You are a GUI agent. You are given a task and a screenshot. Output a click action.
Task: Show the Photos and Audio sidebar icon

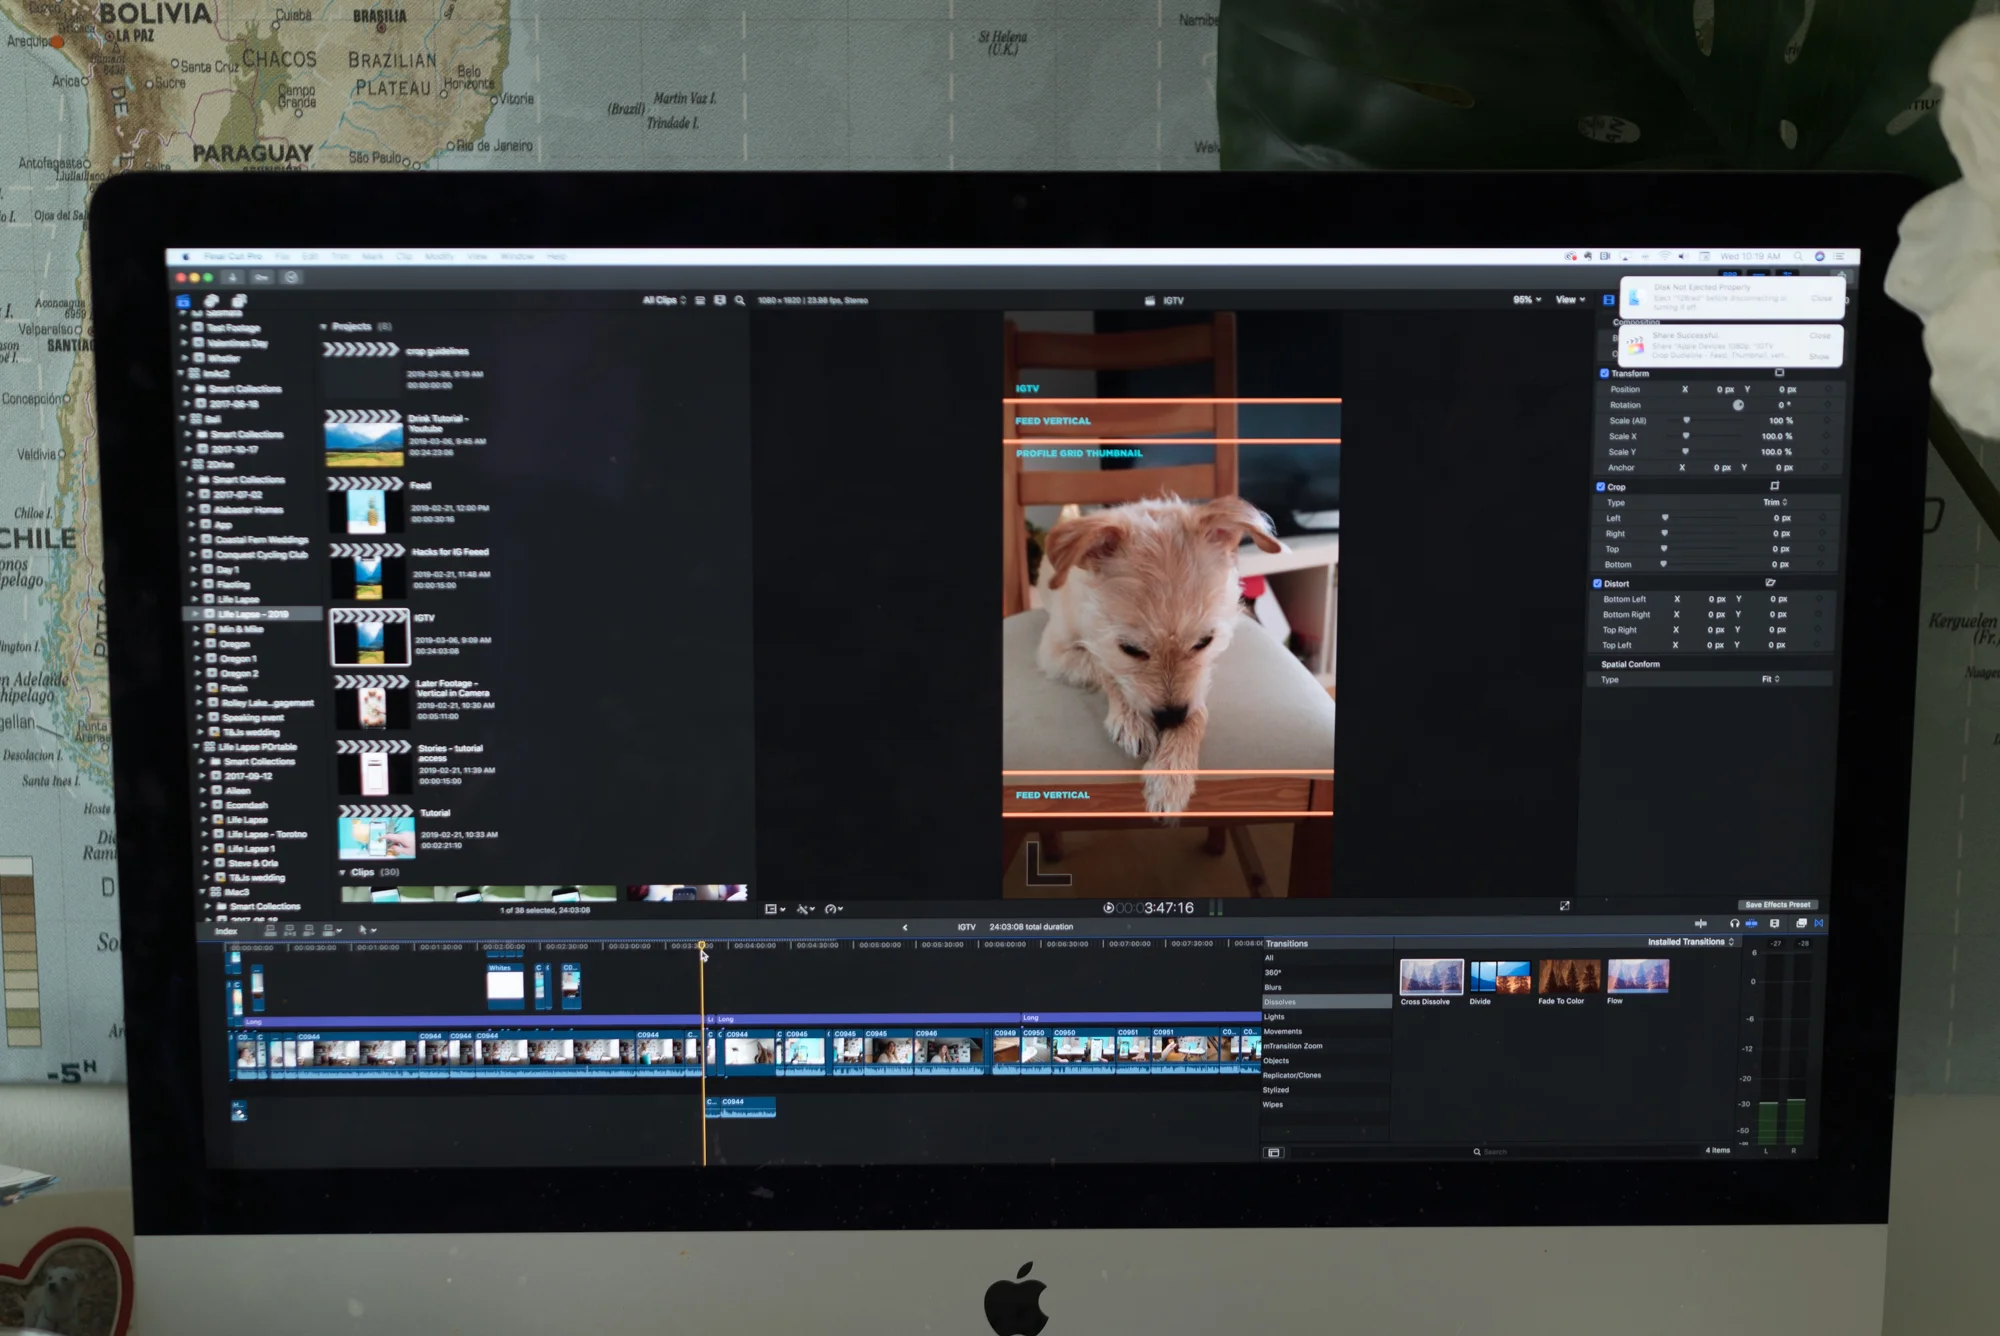tap(212, 301)
